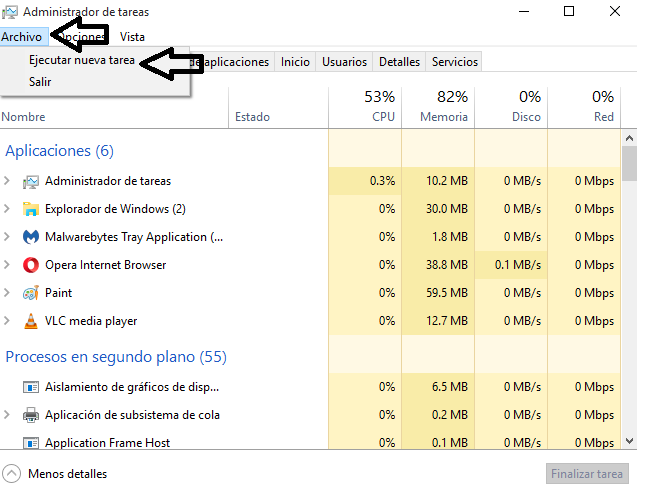Expand the Explorador de Windows (2) row
The height and width of the screenshot is (499, 645).
[x=7, y=209]
